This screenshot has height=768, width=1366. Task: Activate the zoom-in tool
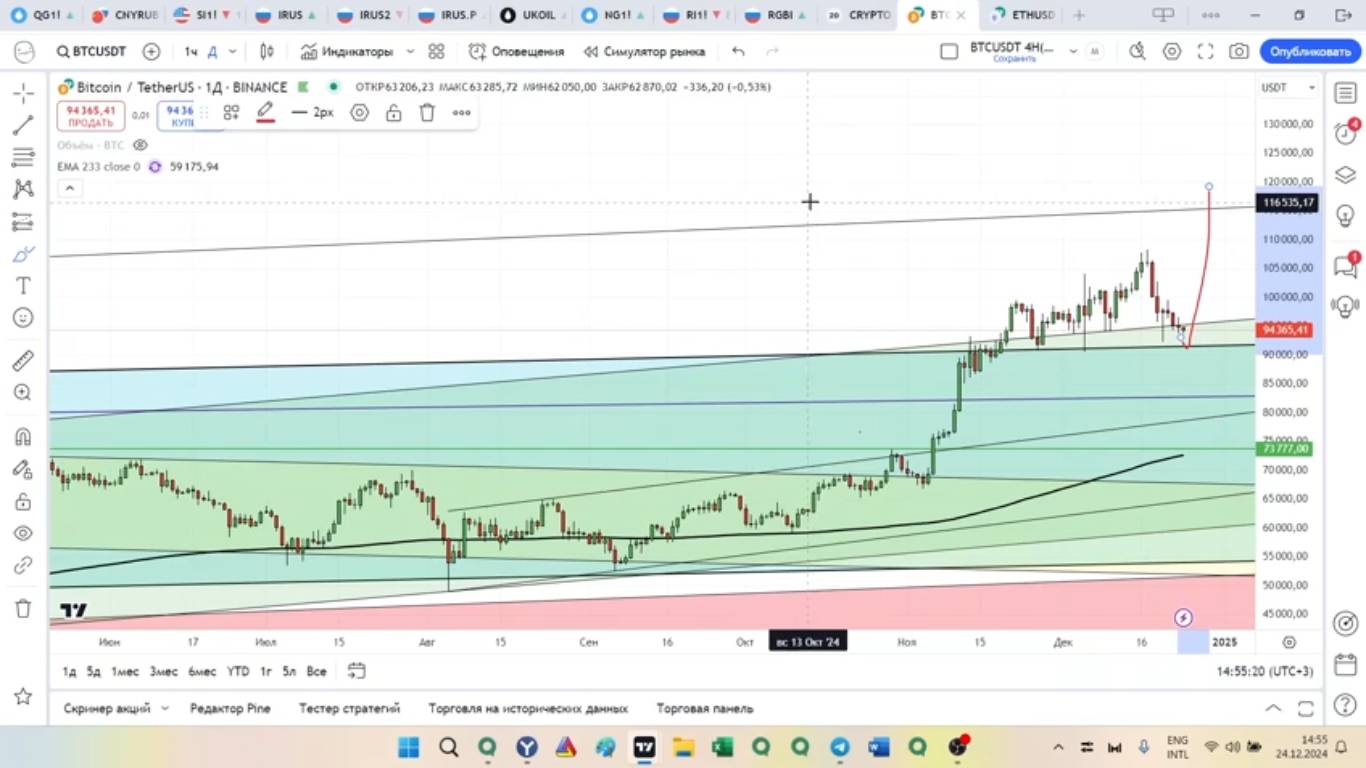[23, 392]
